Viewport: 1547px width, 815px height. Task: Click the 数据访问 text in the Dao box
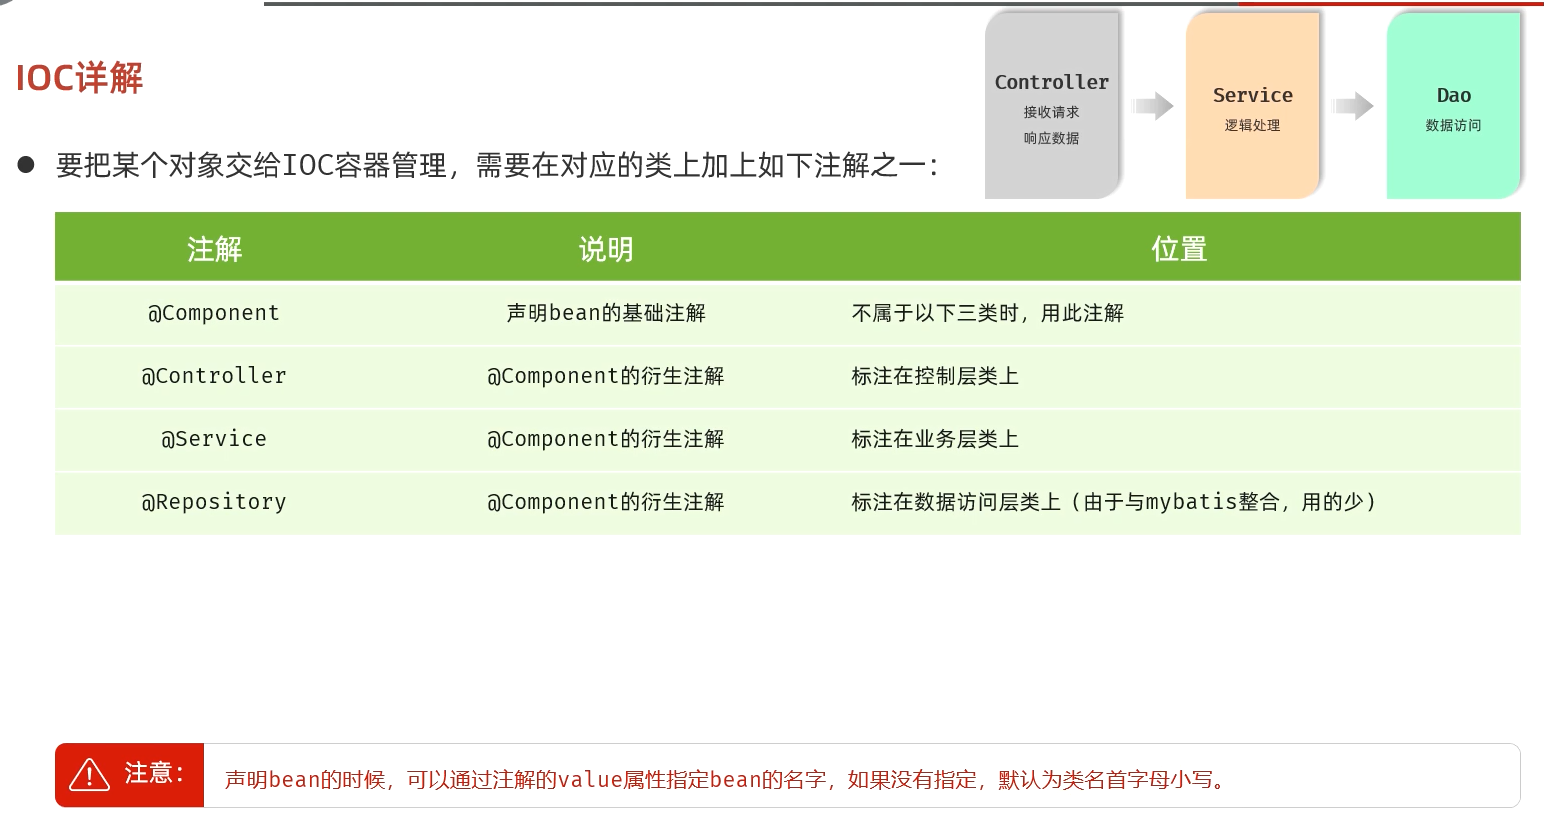tap(1453, 125)
